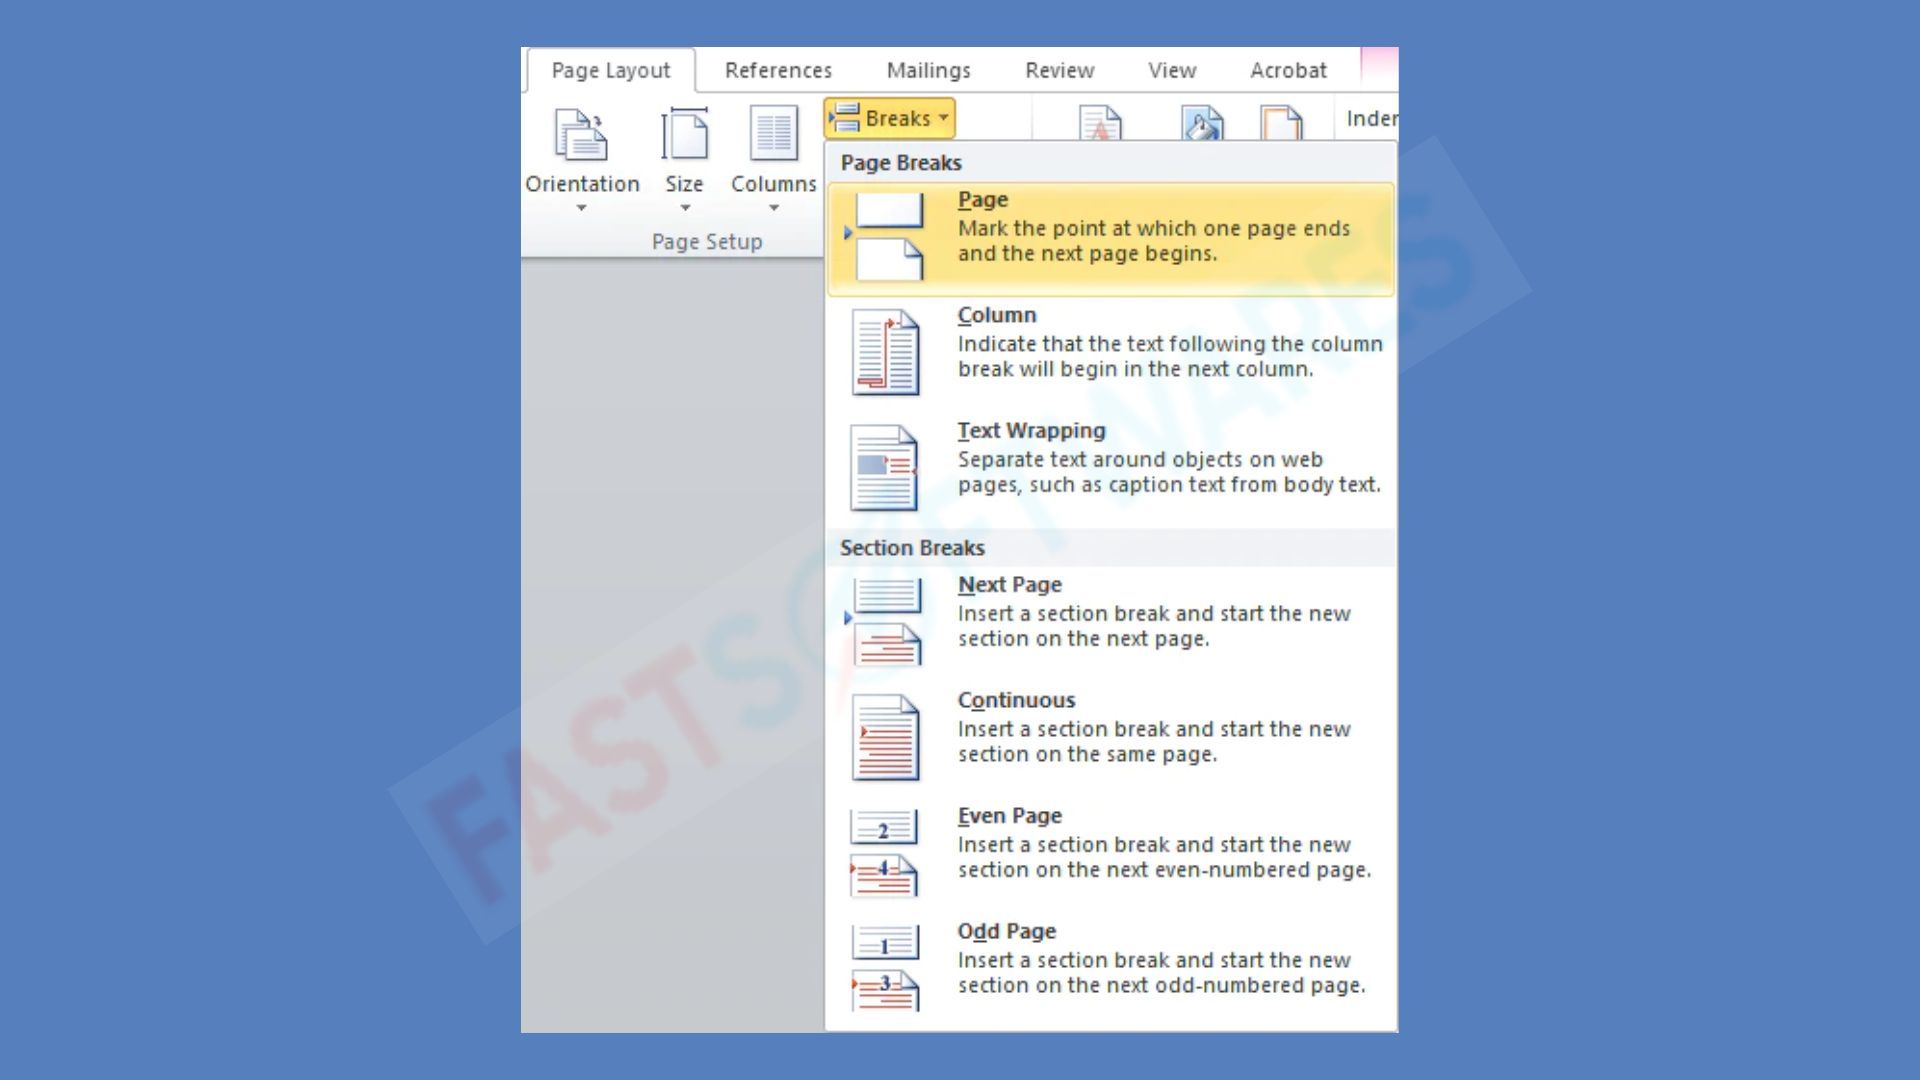This screenshot has width=1920, height=1080.
Task: Click the Page Breaks header
Action: pyautogui.click(x=900, y=163)
